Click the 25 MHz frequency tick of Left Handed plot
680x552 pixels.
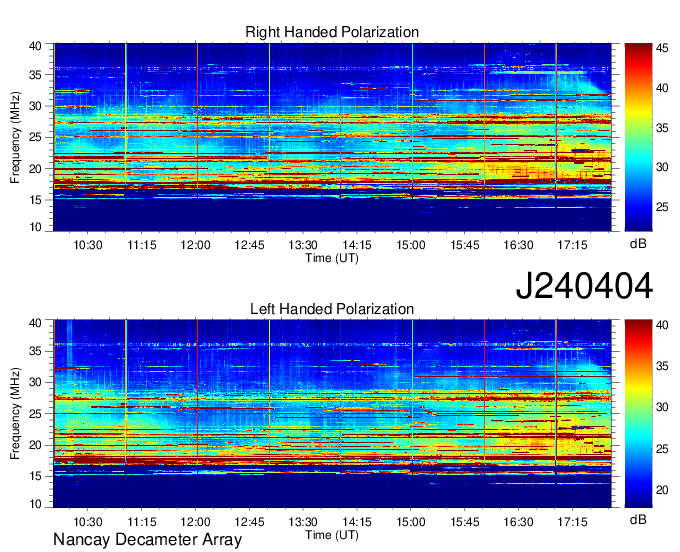(35, 414)
